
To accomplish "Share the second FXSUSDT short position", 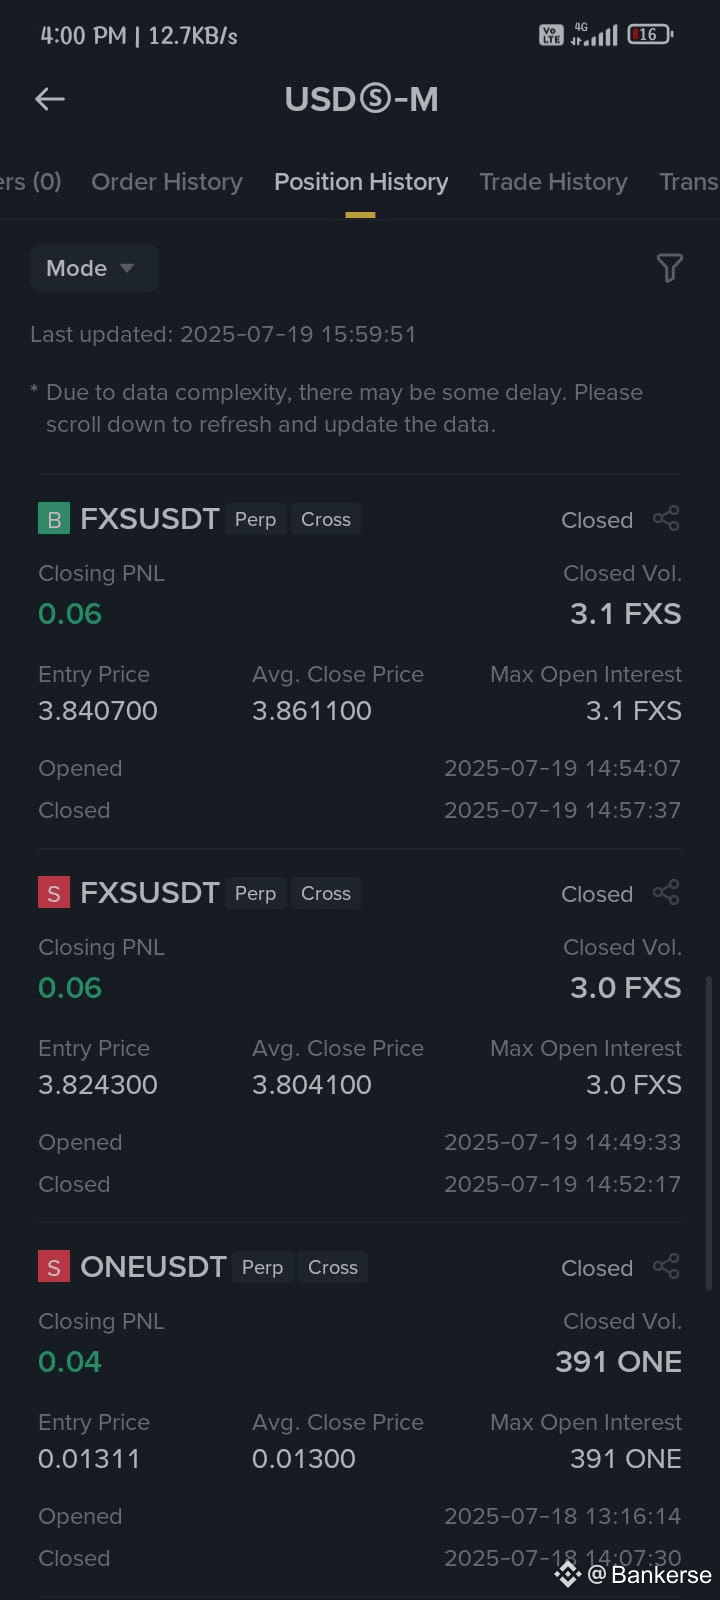I will (x=666, y=893).
